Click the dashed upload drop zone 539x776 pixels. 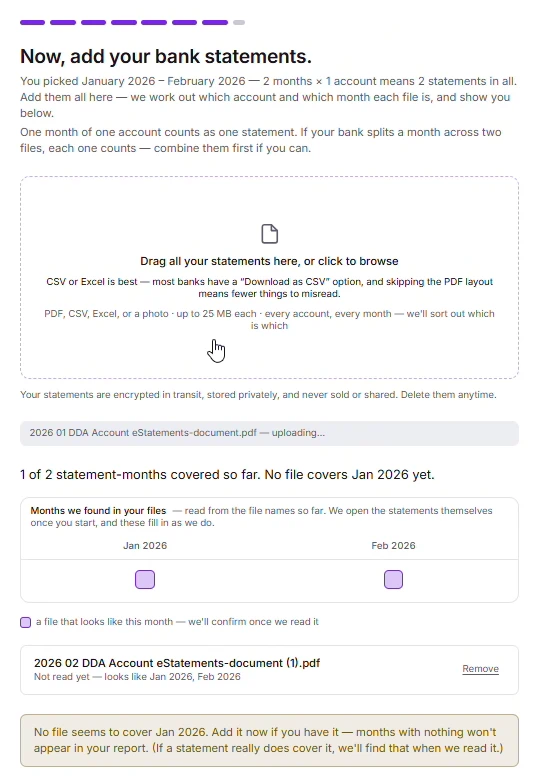pos(269,278)
